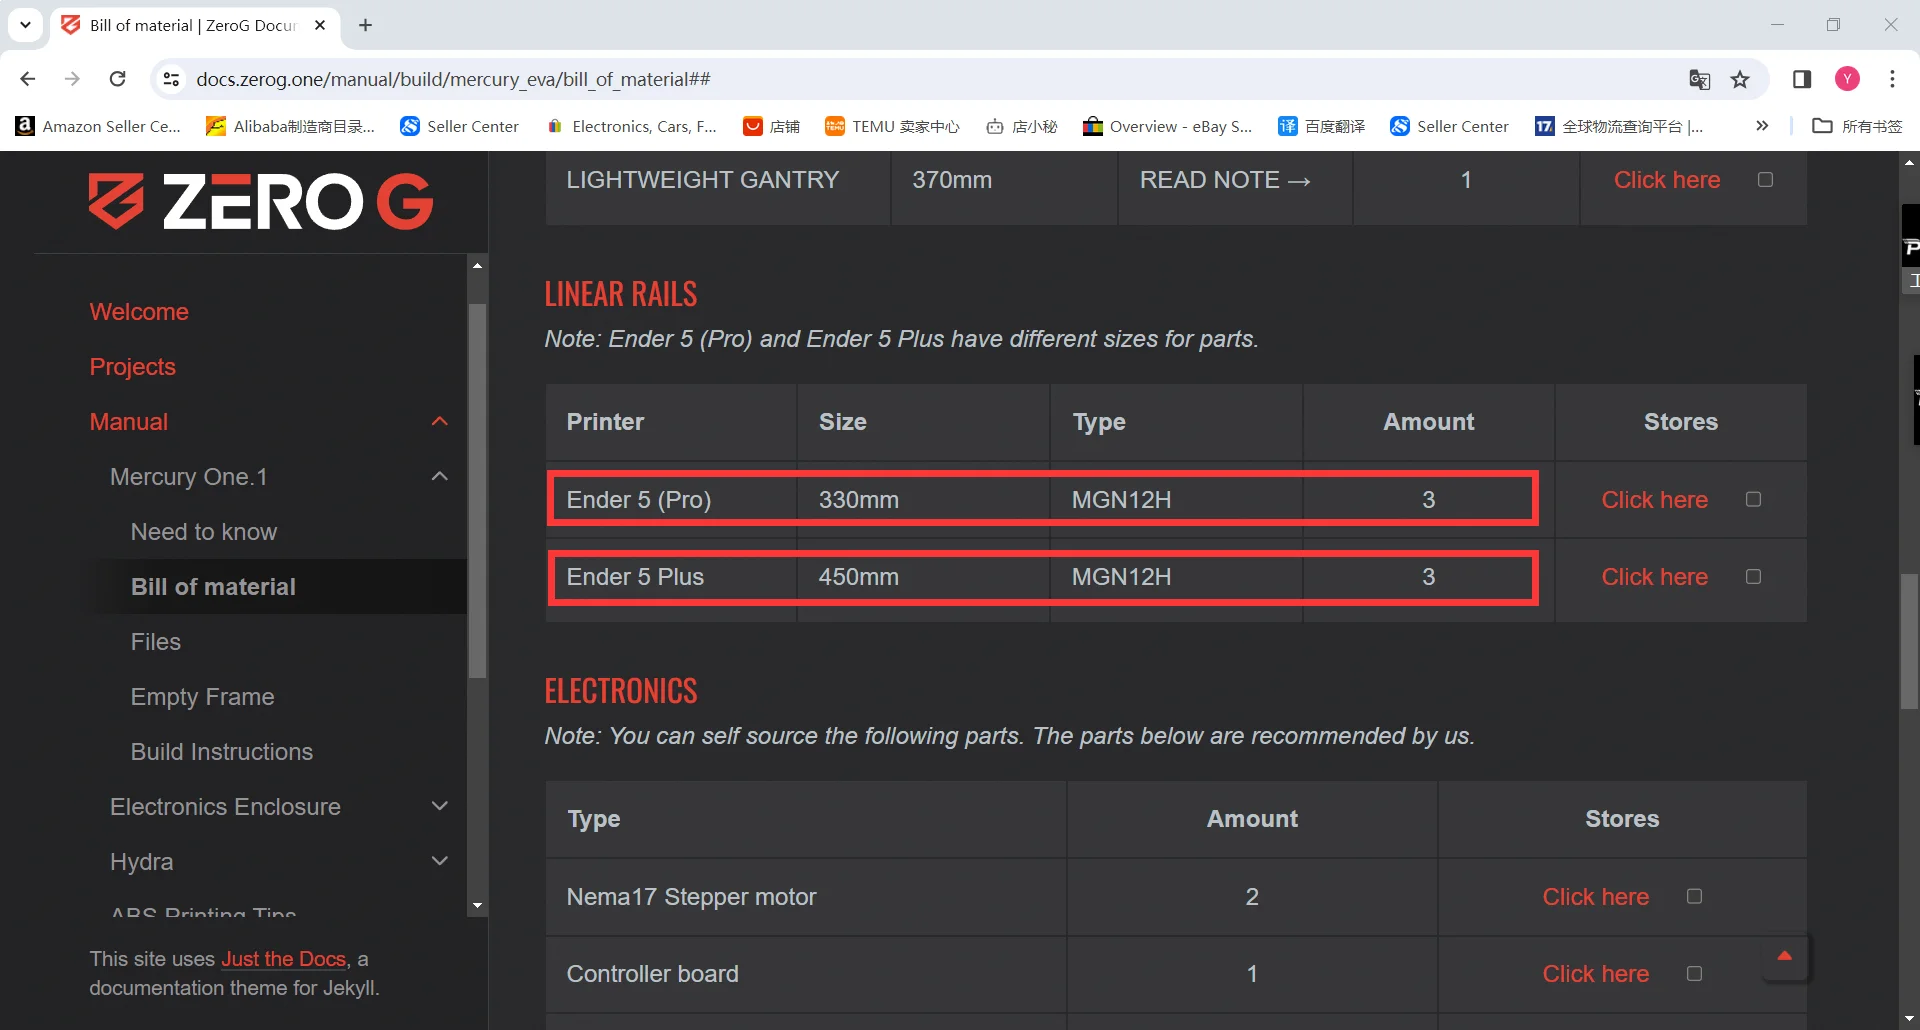
Task: Open the 全球物流查询平台 bookmark
Action: click(x=1620, y=126)
